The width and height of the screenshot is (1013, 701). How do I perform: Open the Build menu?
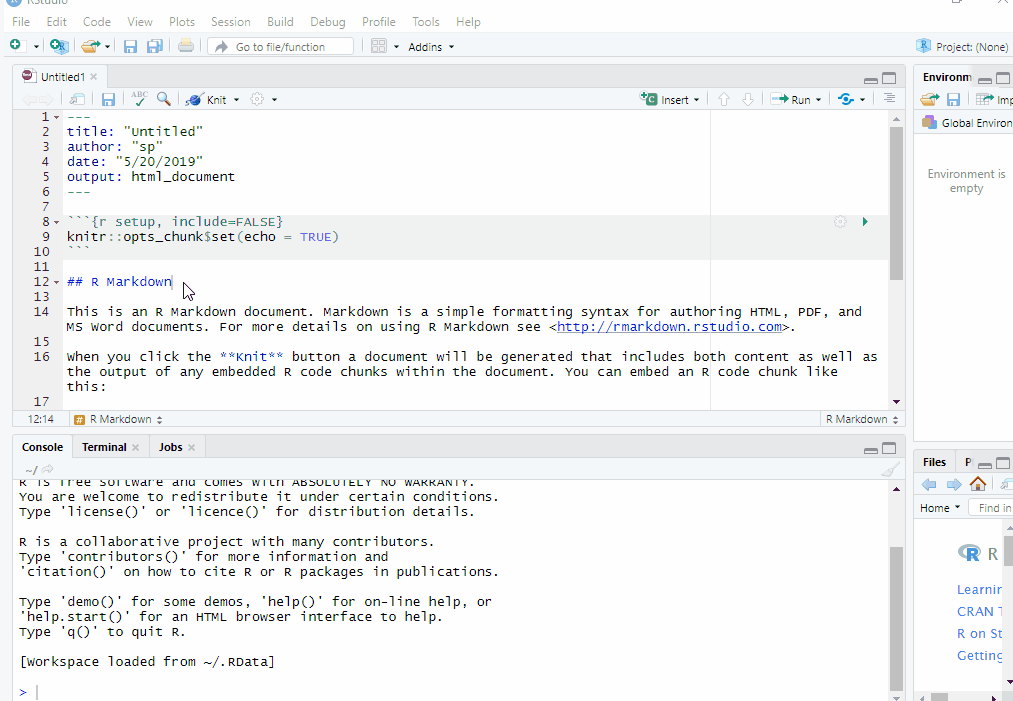point(280,21)
